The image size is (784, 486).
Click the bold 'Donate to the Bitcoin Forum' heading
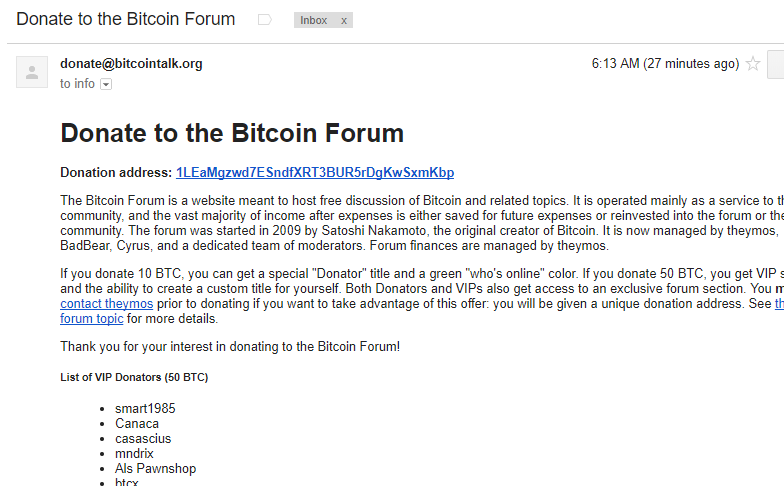[232, 133]
